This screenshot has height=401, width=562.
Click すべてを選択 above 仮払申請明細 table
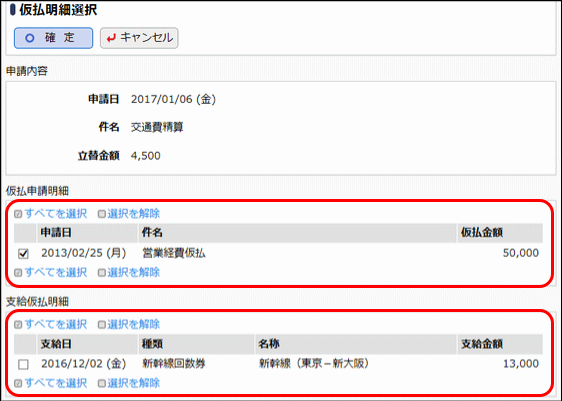[x=56, y=214]
